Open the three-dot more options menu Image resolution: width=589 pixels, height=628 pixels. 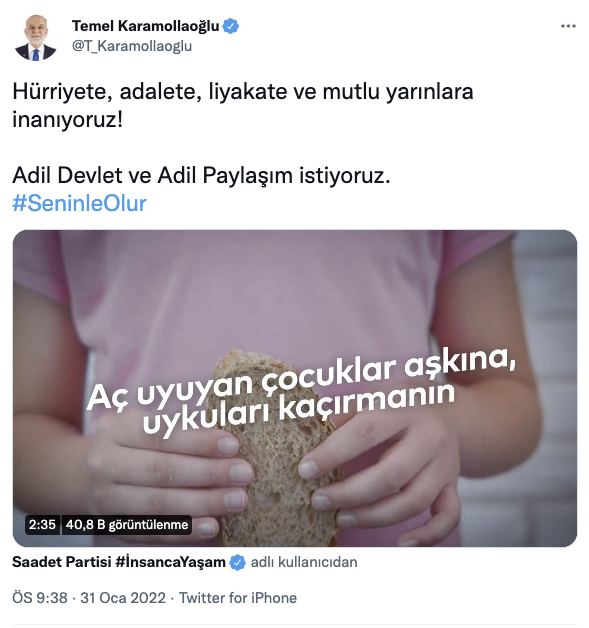coord(568,26)
